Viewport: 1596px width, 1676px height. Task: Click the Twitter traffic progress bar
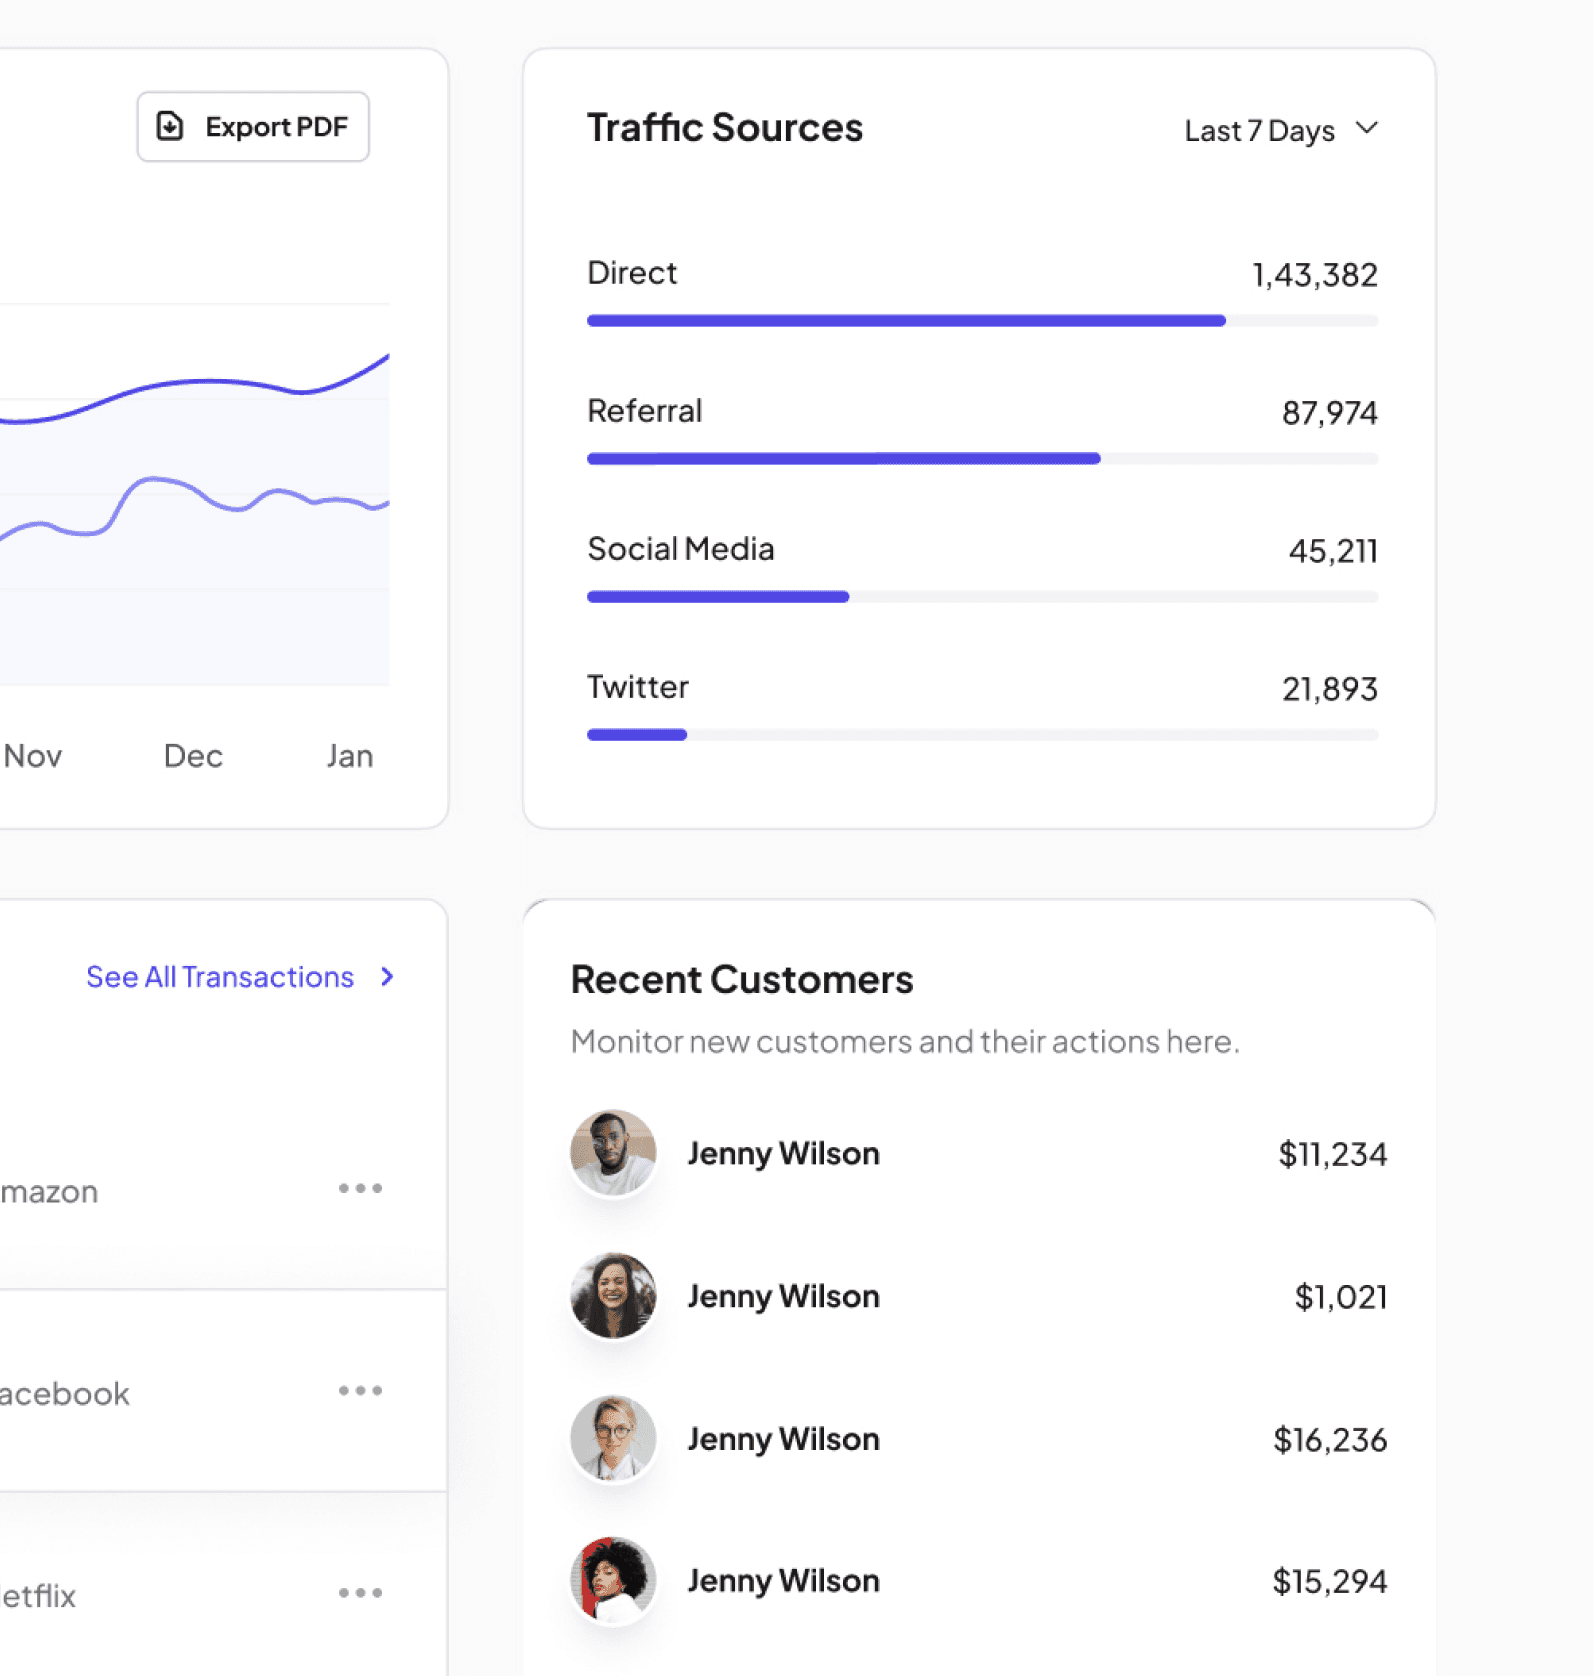point(982,735)
